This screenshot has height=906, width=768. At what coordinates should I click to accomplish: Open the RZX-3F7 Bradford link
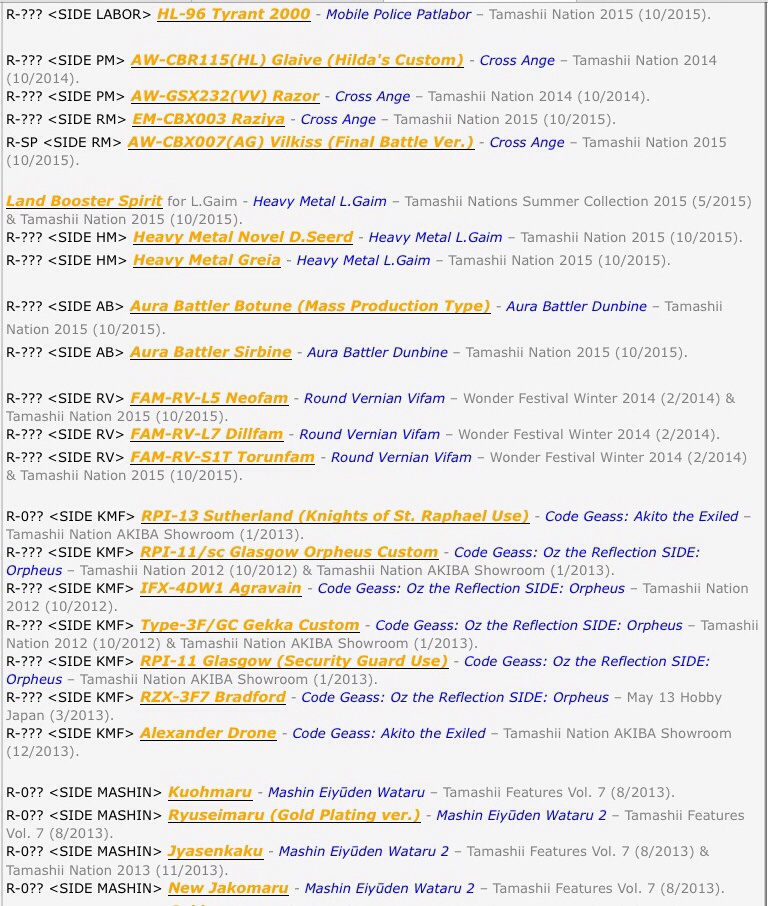(213, 697)
